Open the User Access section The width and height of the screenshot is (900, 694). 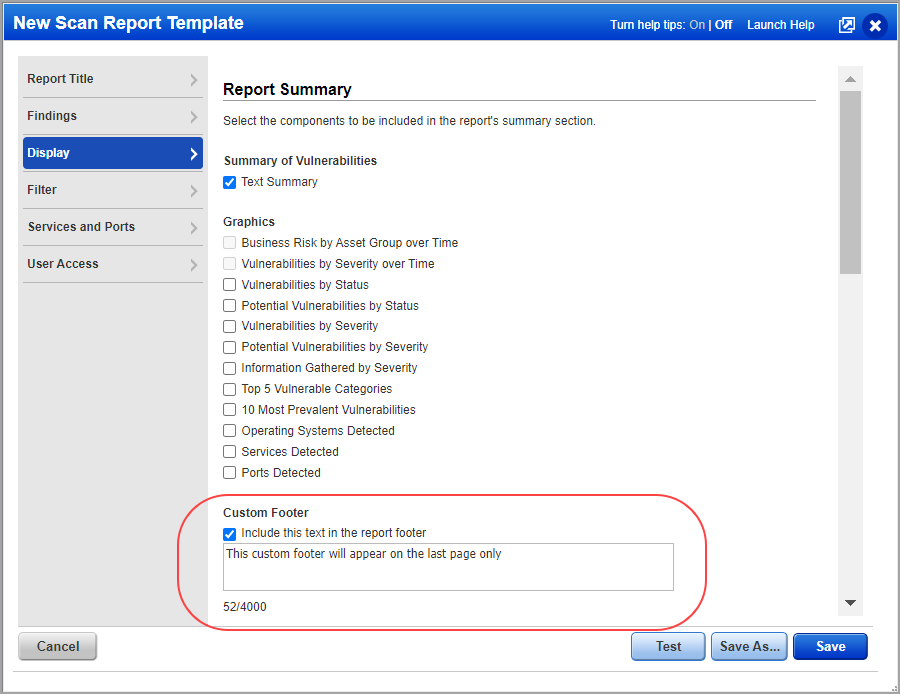[x=112, y=264]
